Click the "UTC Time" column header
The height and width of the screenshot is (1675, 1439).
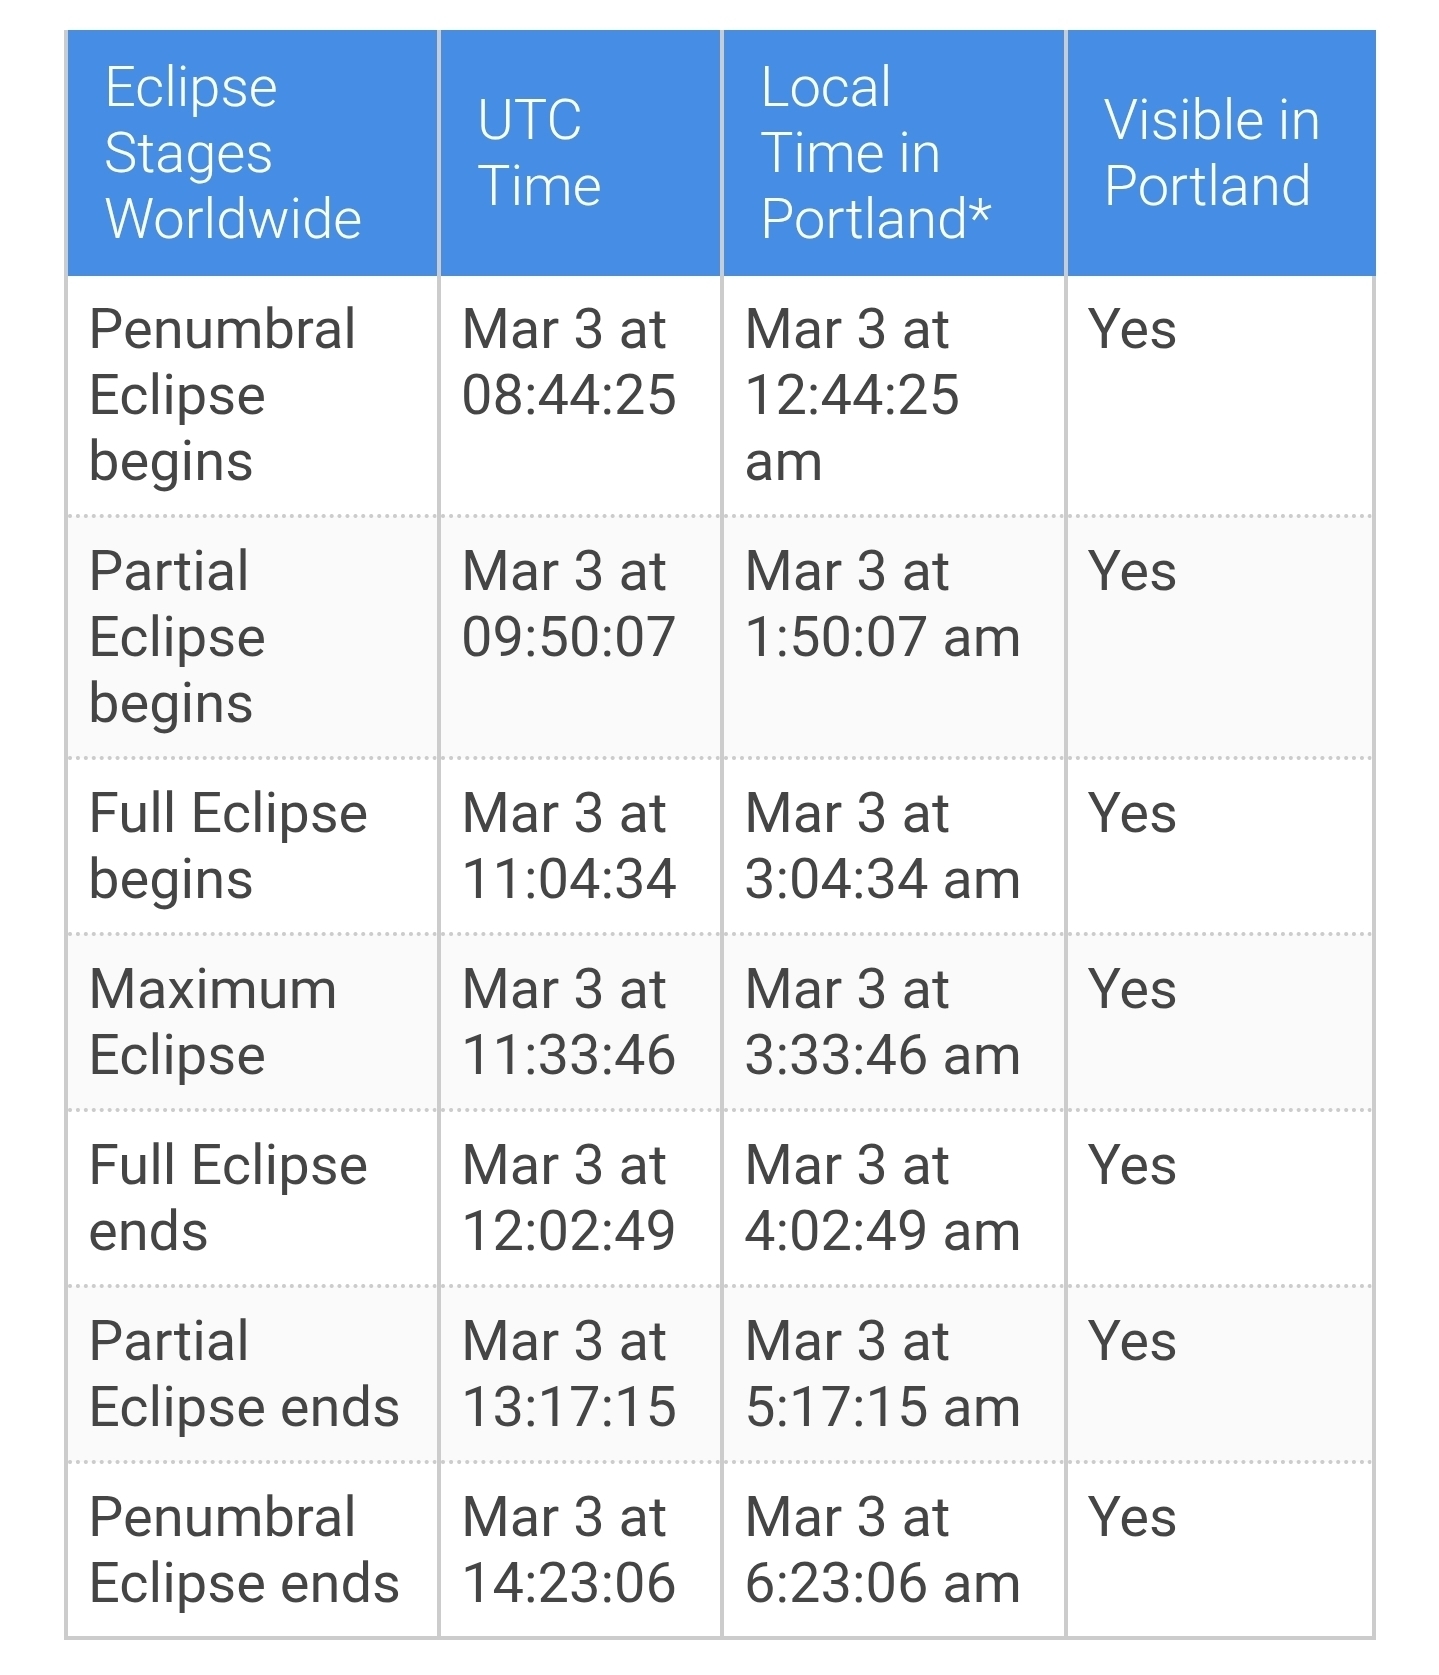tap(539, 153)
